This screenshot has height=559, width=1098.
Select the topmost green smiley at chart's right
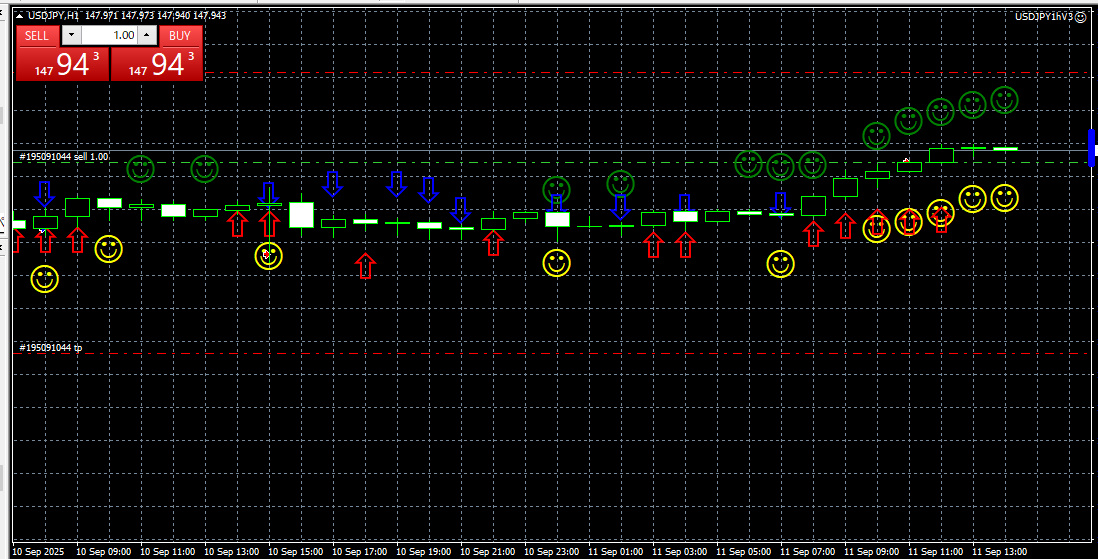1004,100
